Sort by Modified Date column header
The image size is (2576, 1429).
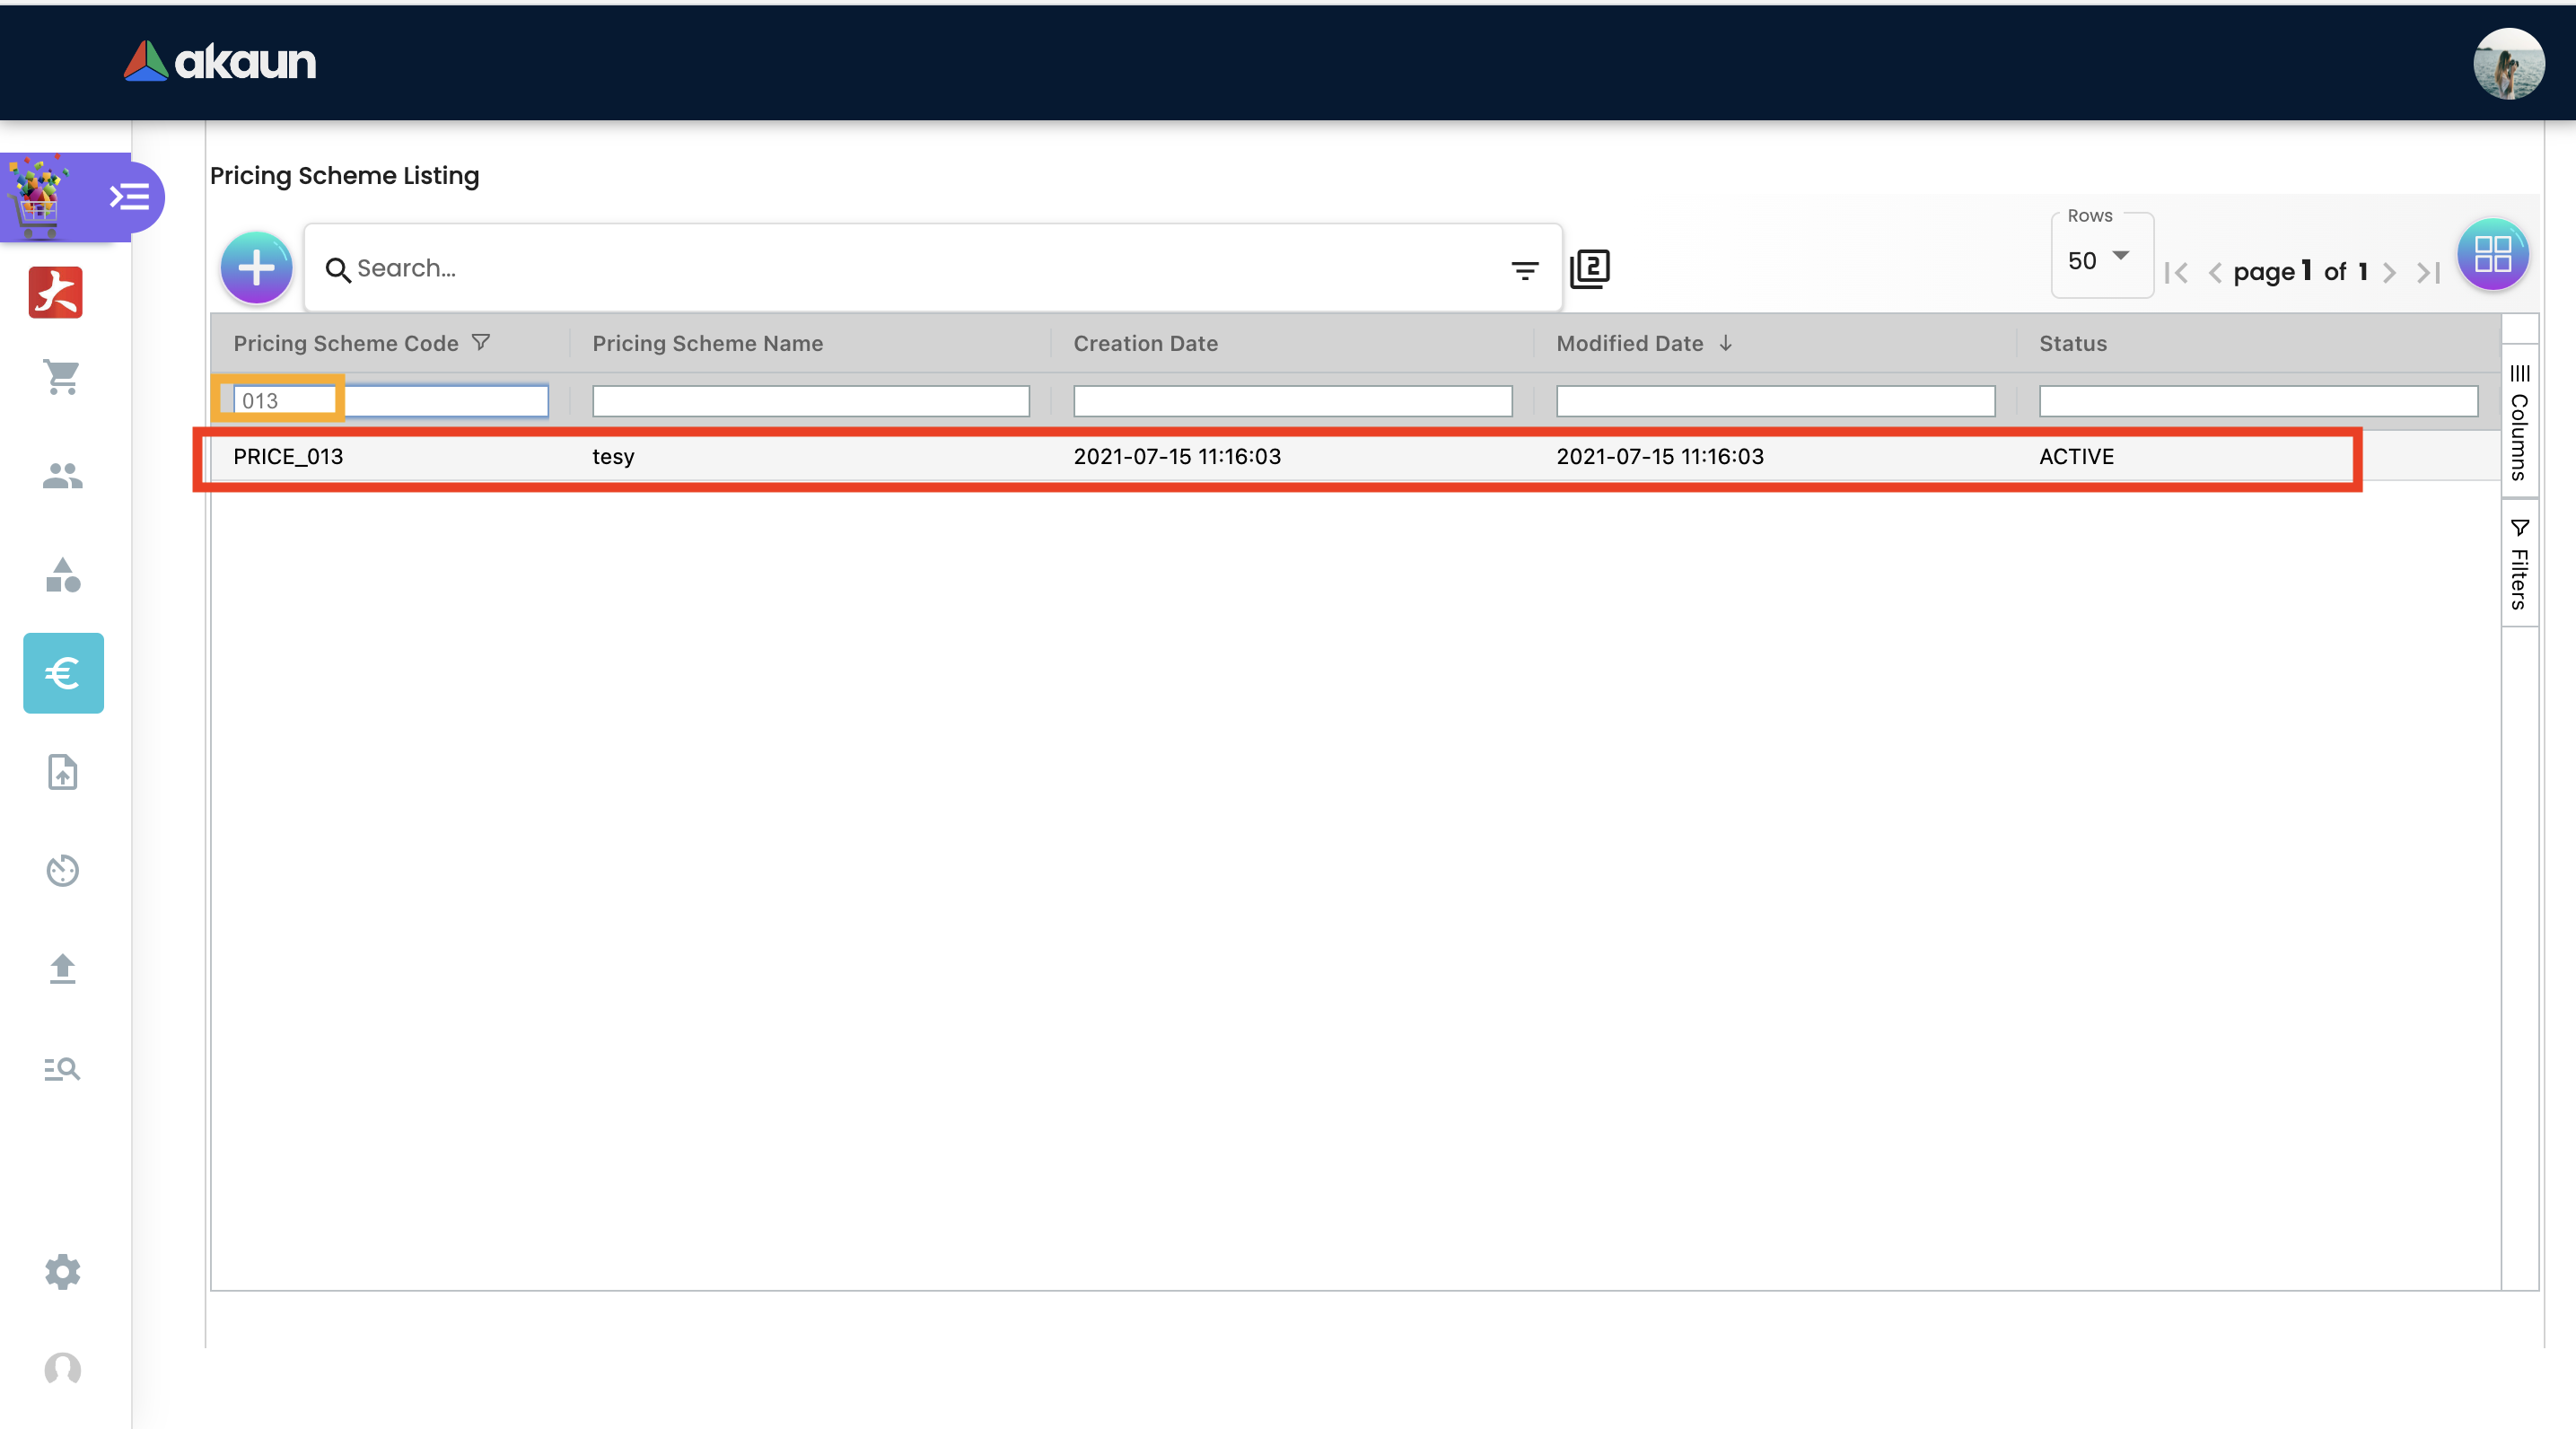[1630, 343]
